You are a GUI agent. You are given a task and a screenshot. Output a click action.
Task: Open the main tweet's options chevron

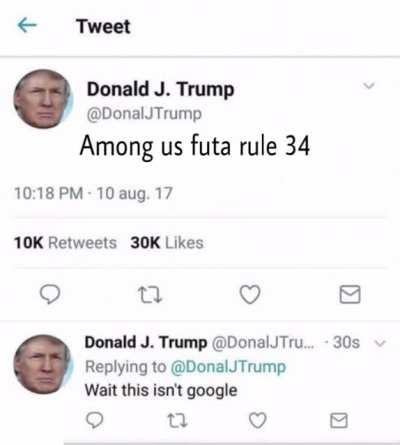coord(369,86)
